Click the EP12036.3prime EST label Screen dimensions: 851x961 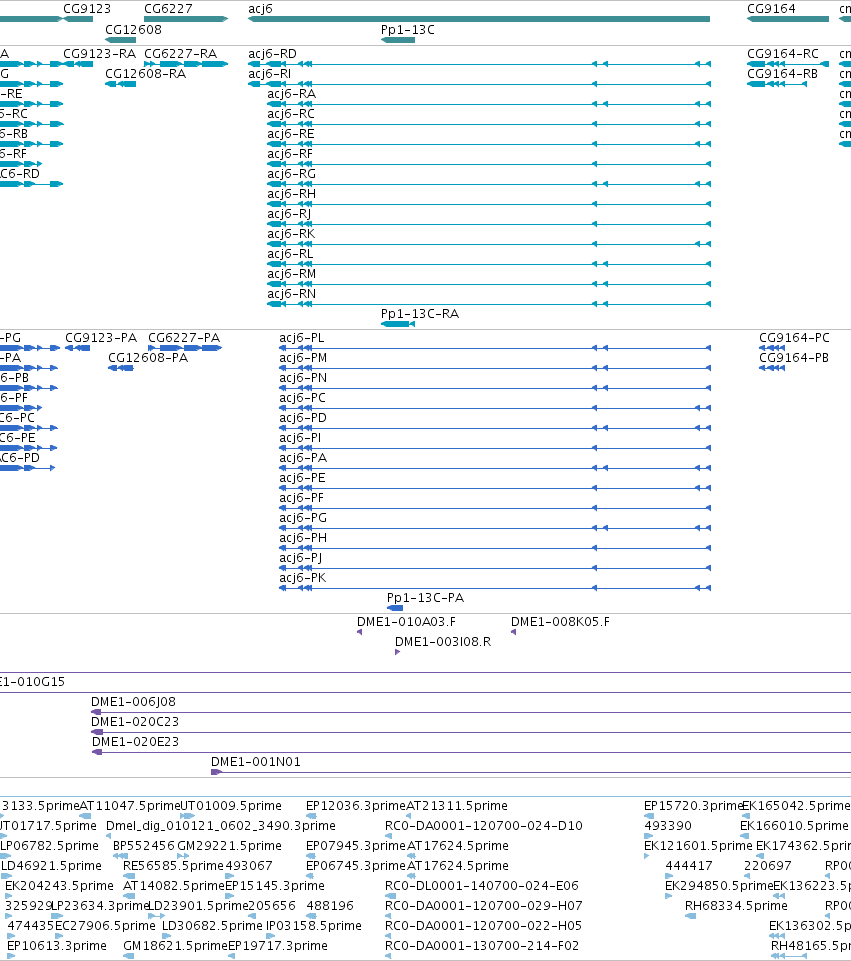355,805
